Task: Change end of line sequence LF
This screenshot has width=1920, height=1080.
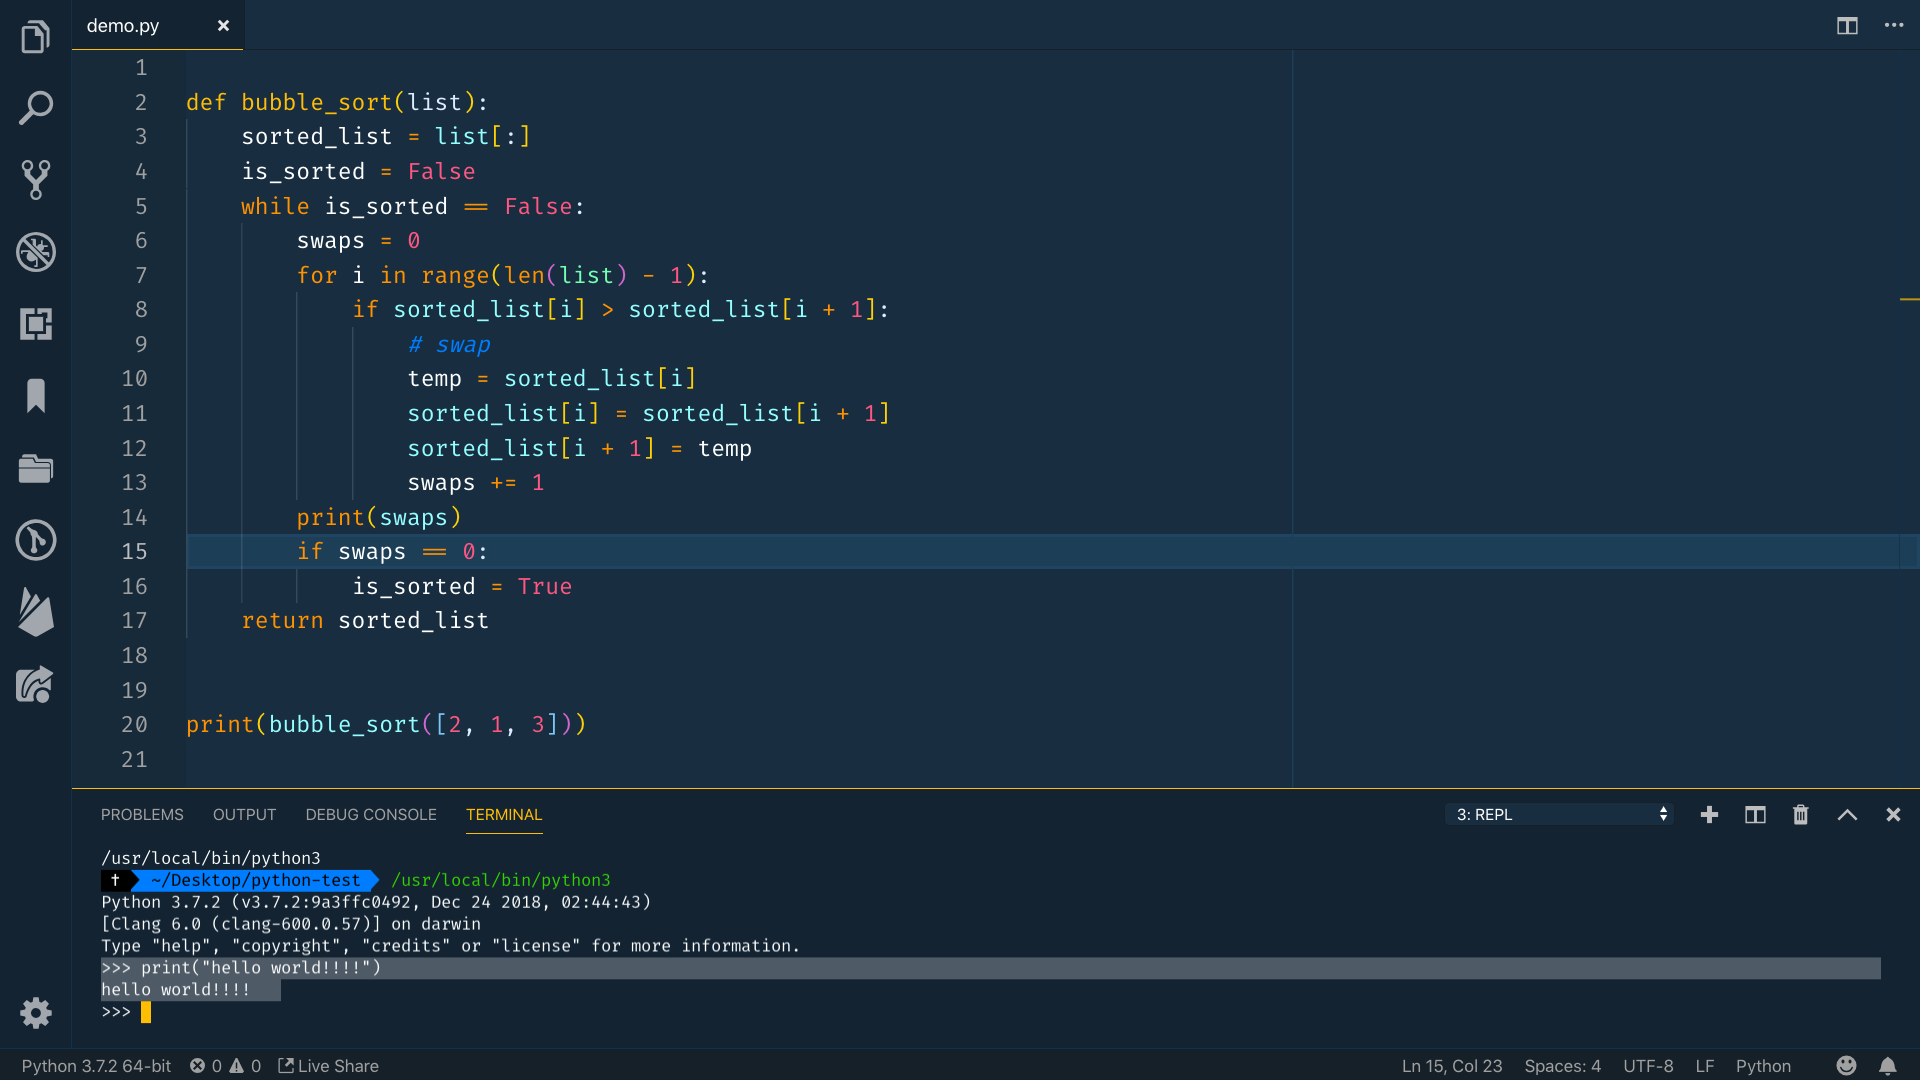Action: [x=1705, y=1066]
